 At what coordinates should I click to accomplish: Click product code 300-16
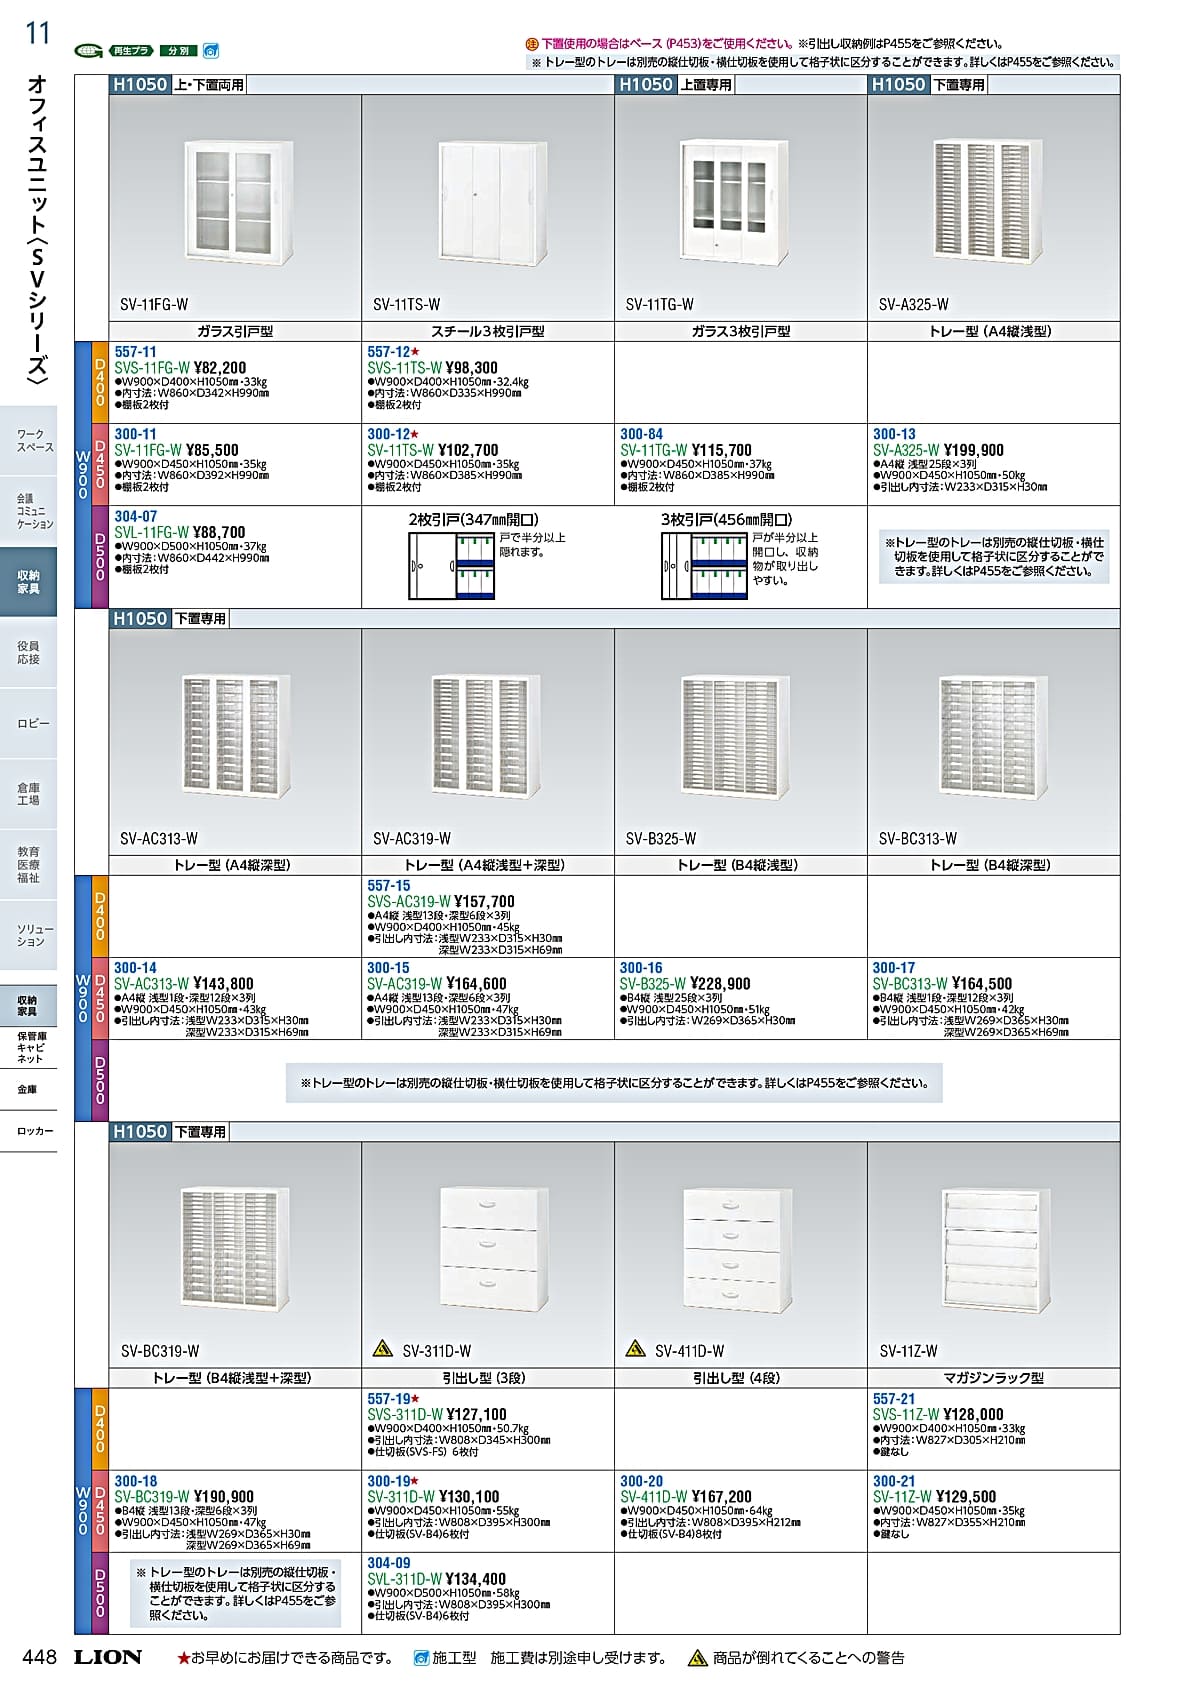coord(641,968)
